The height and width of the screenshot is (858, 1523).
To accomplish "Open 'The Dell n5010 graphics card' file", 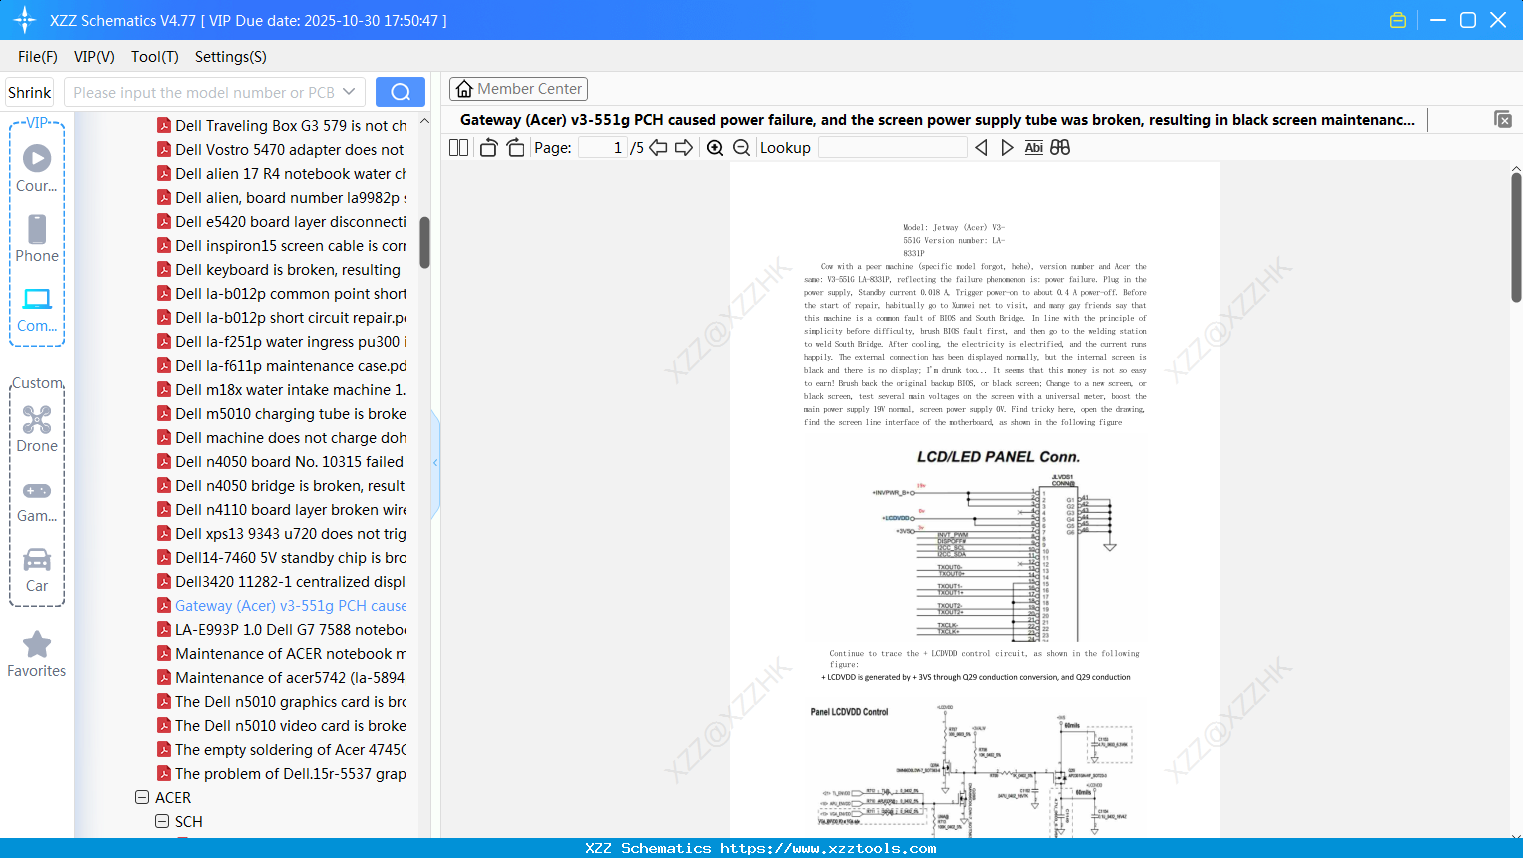I will tap(290, 701).
